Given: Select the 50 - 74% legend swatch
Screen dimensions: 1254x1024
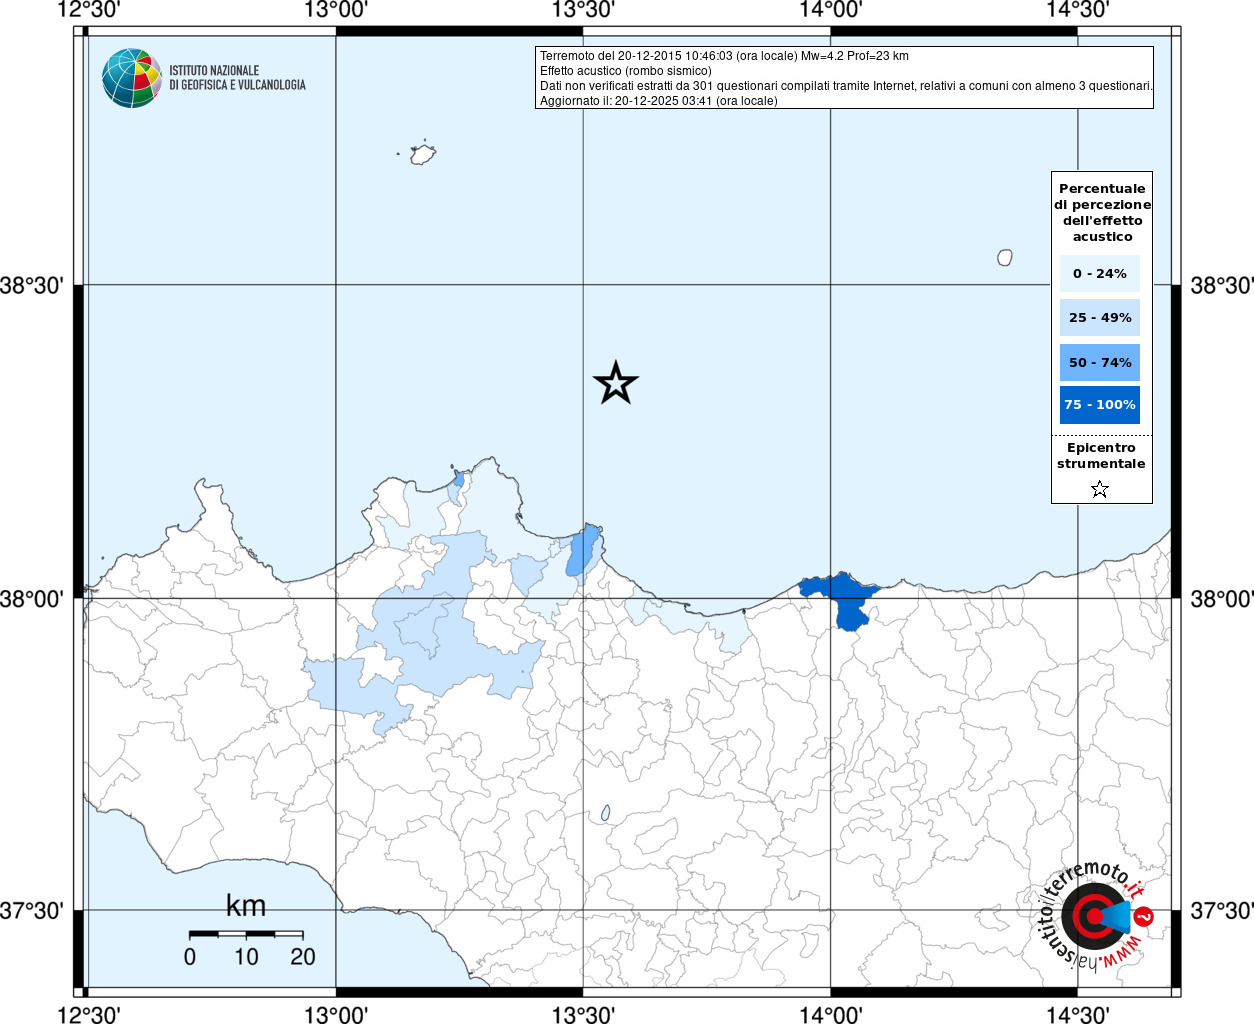Looking at the screenshot, I should pyautogui.click(x=1099, y=362).
